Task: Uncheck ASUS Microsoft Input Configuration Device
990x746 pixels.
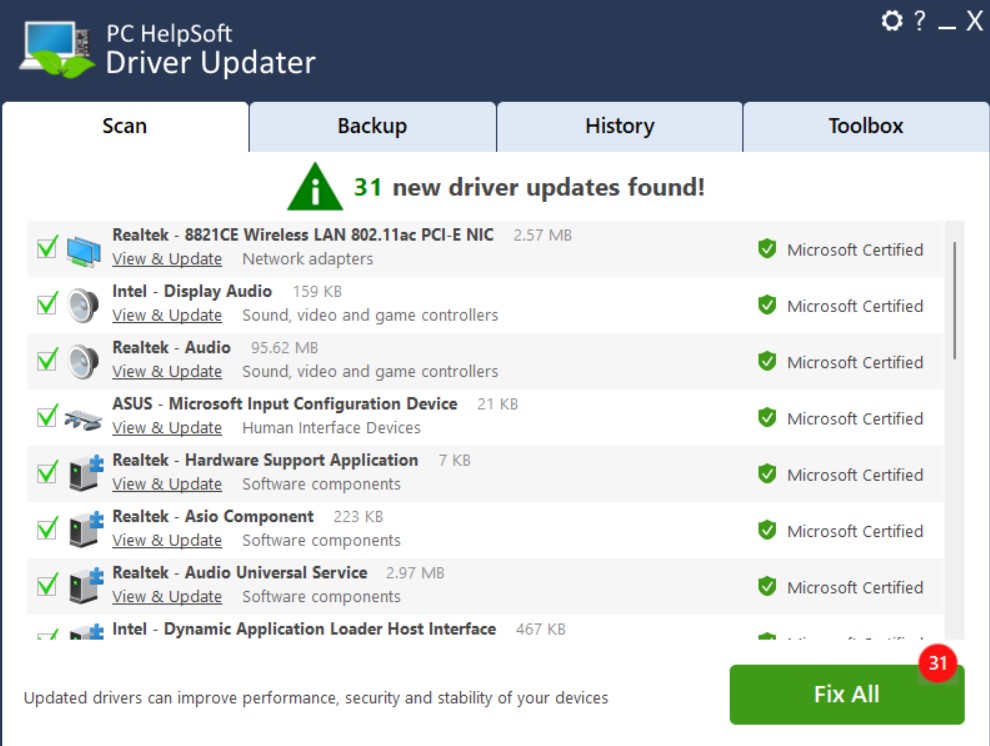Action: (x=47, y=416)
